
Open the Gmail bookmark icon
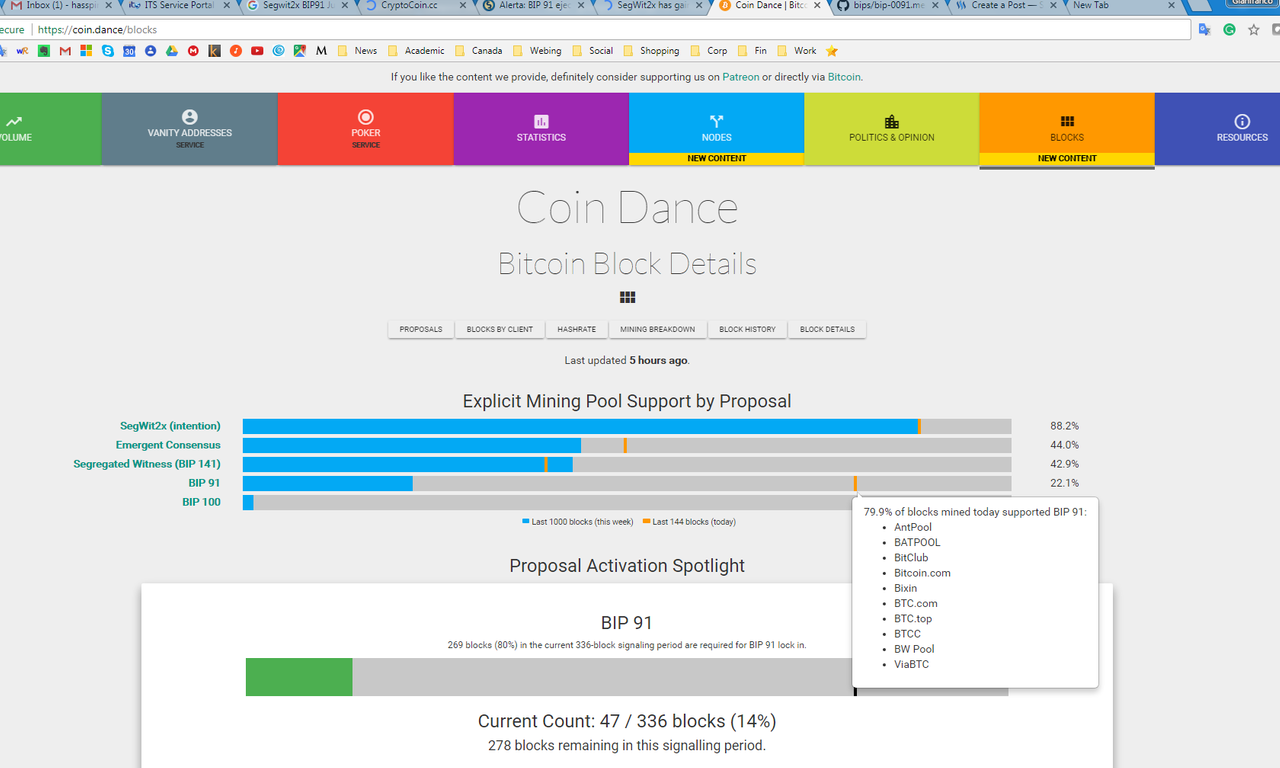(65, 51)
